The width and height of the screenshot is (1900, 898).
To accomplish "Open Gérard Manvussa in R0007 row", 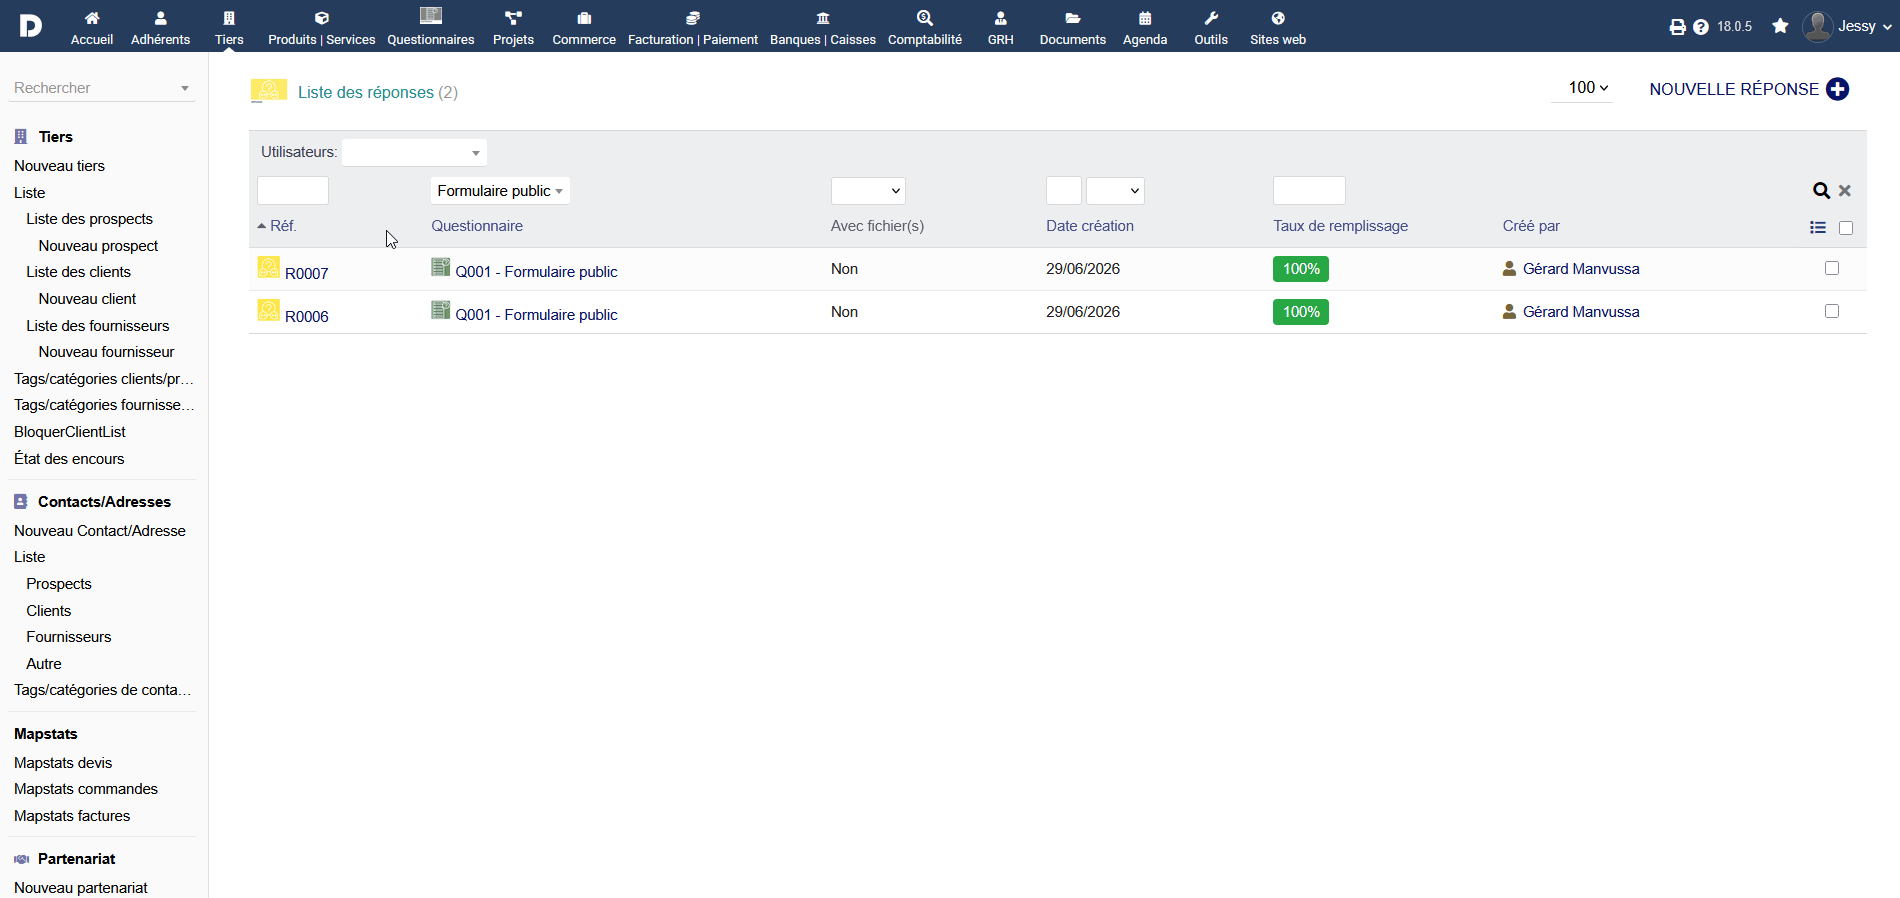I will pyautogui.click(x=1581, y=269).
